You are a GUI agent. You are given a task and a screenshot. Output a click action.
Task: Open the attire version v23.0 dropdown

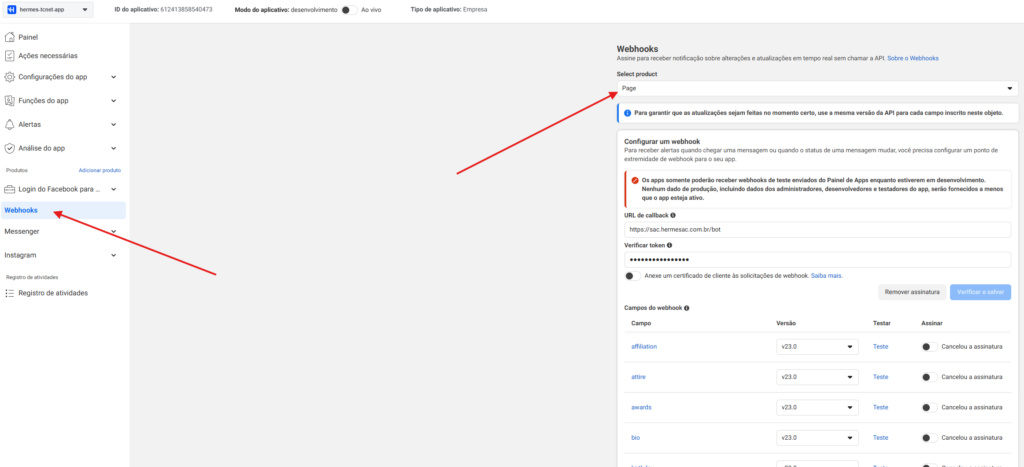pyautogui.click(x=817, y=377)
